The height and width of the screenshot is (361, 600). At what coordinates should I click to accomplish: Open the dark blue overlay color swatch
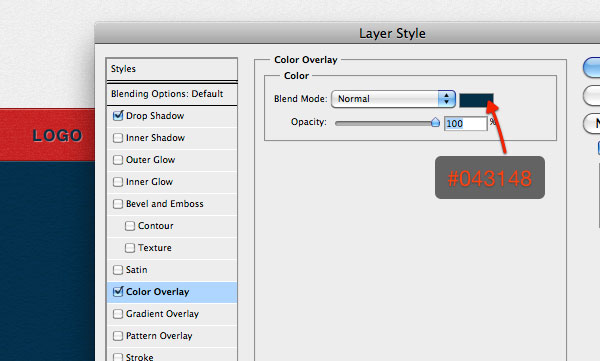[x=476, y=100]
